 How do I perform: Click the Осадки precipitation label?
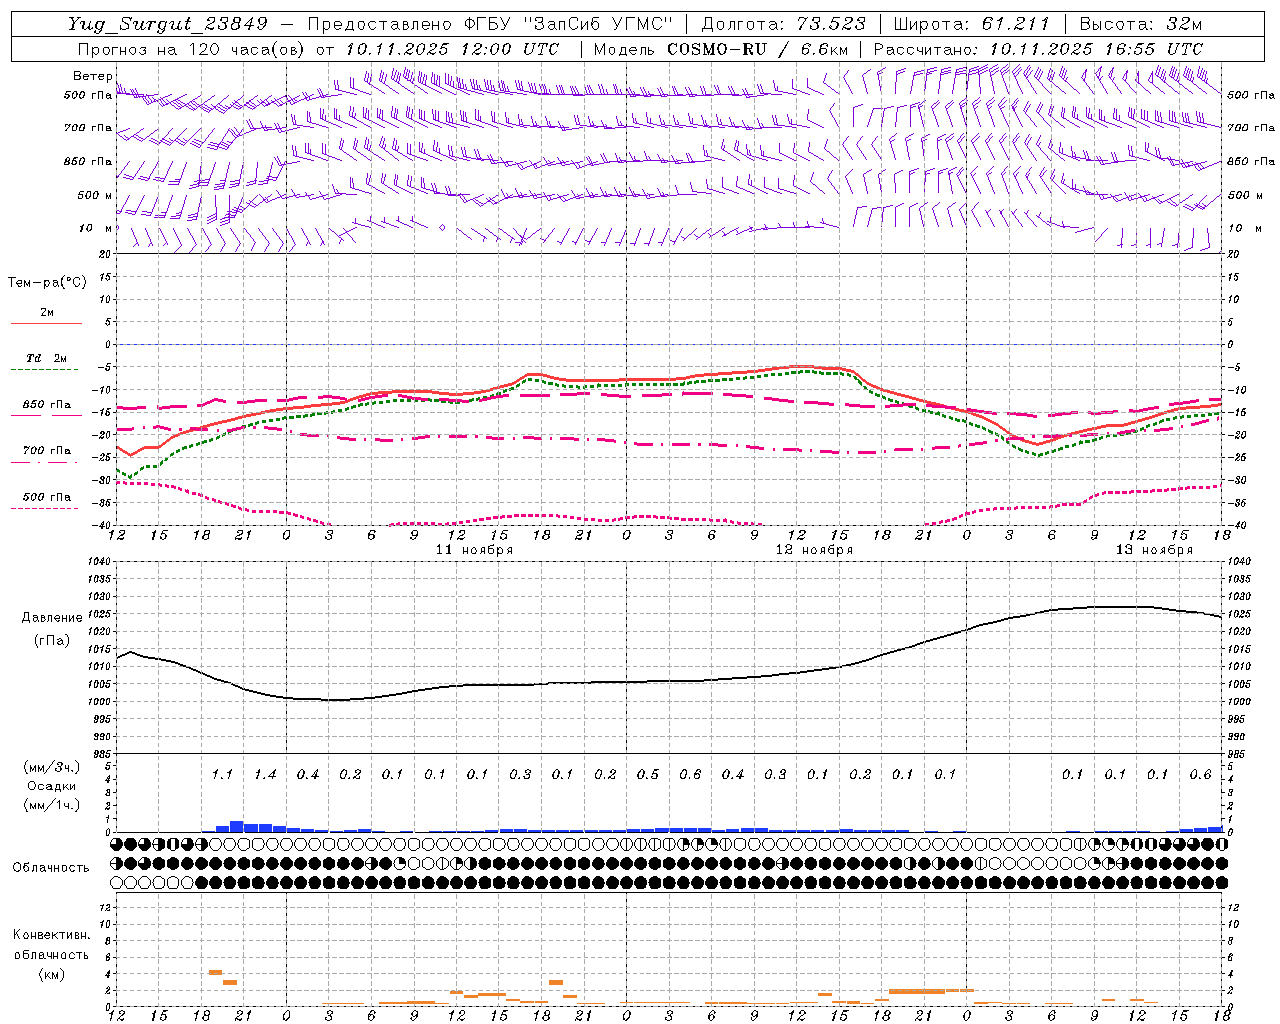click(x=52, y=786)
